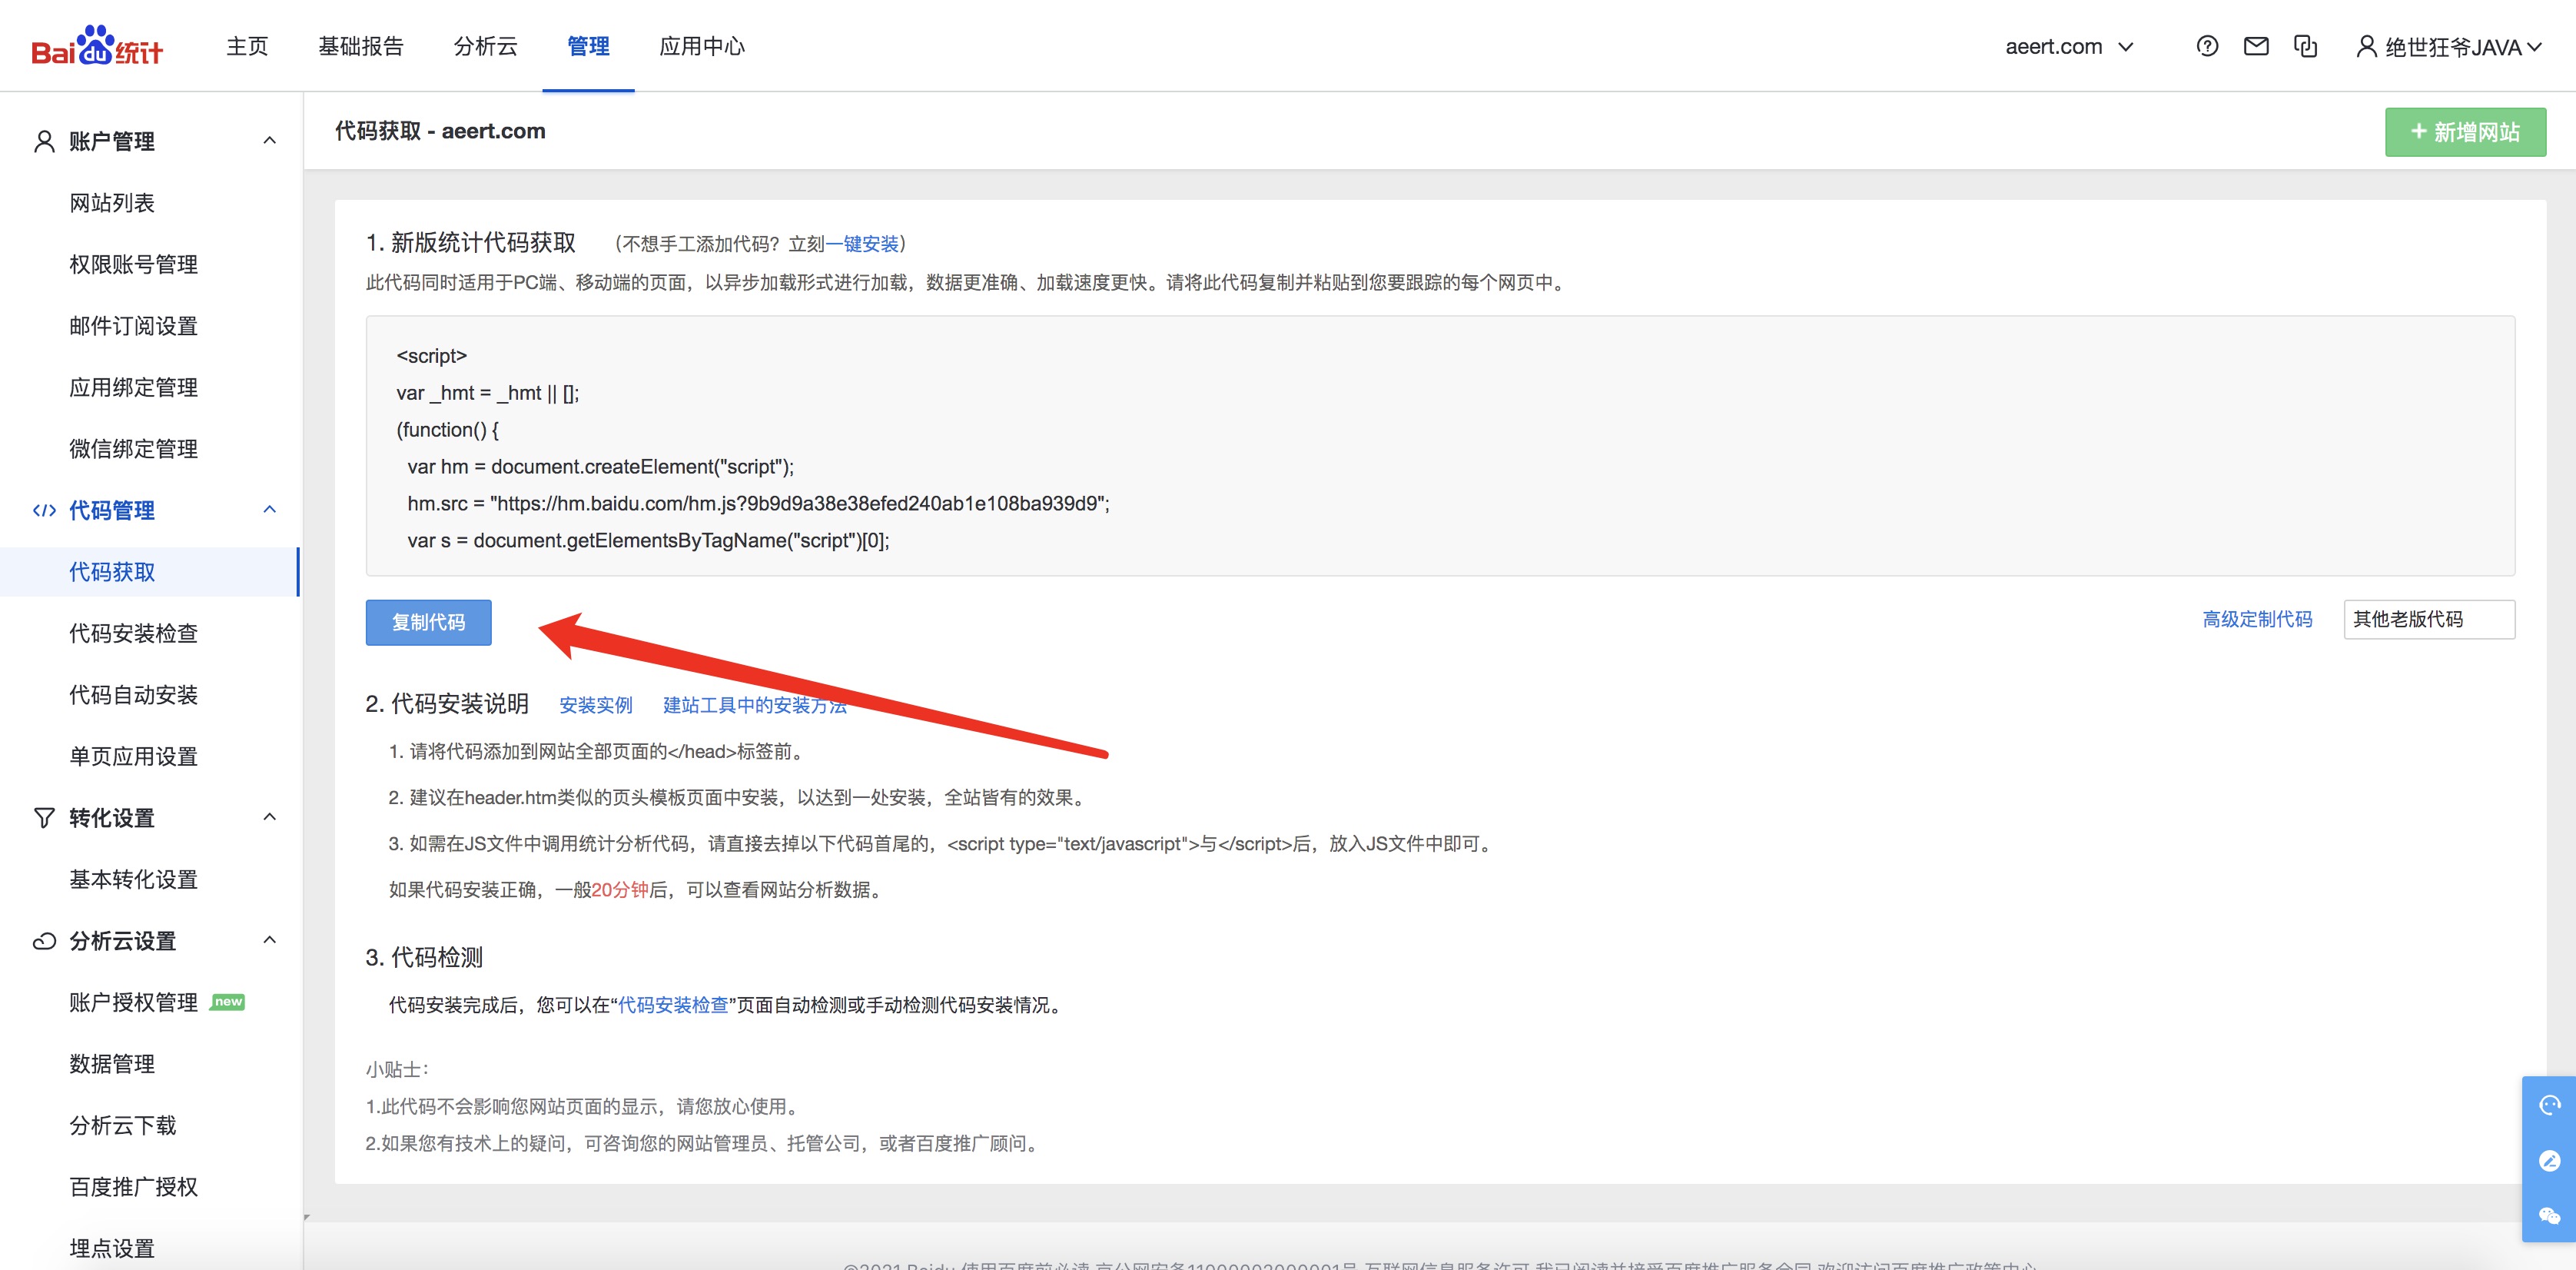This screenshot has width=2576, height=1270.
Task: Open the mail messages icon
Action: tap(2256, 46)
